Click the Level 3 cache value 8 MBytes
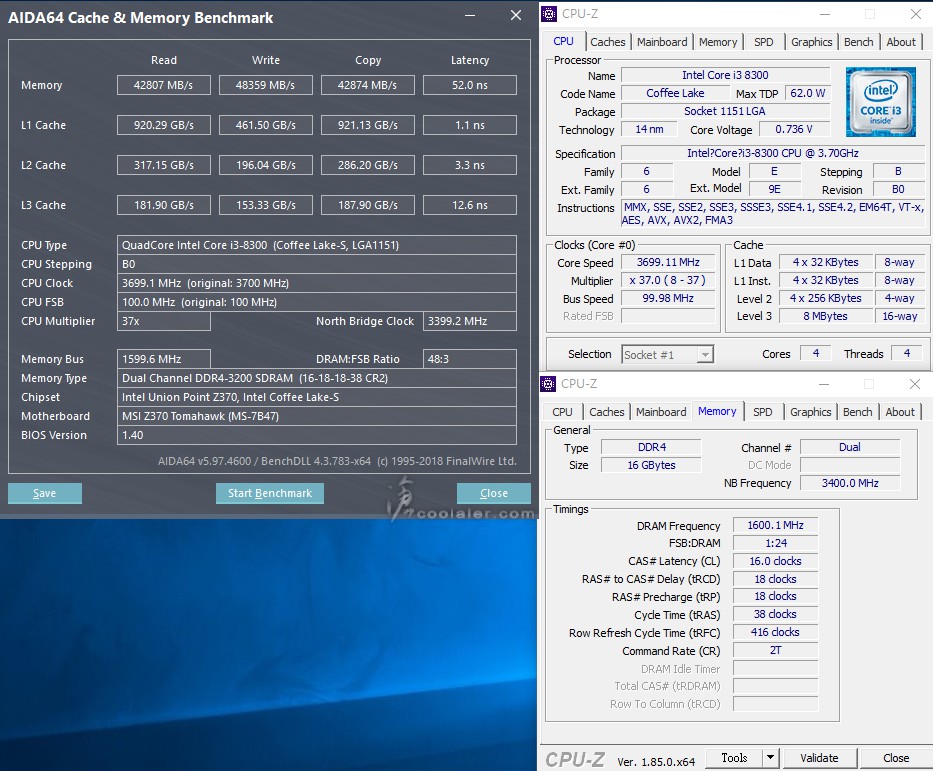This screenshot has height=771, width=933. tap(825, 316)
